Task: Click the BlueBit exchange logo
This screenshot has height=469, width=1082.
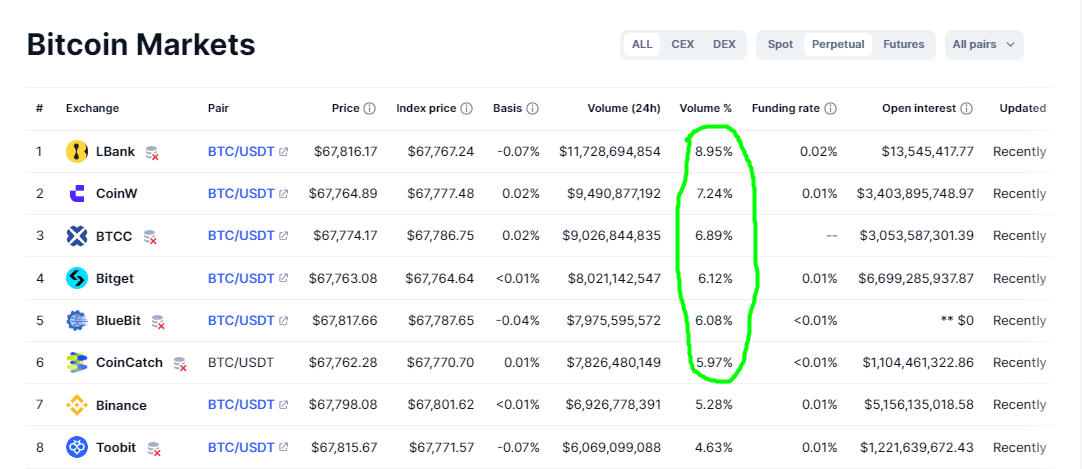Action: (77, 321)
